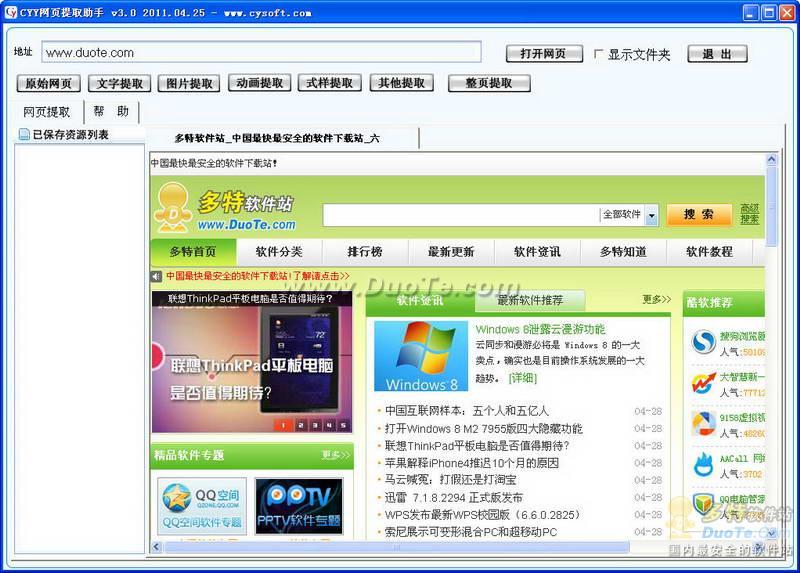This screenshot has width=800, height=573.
Task: Open the 高级搜索 link
Action: tap(749, 214)
